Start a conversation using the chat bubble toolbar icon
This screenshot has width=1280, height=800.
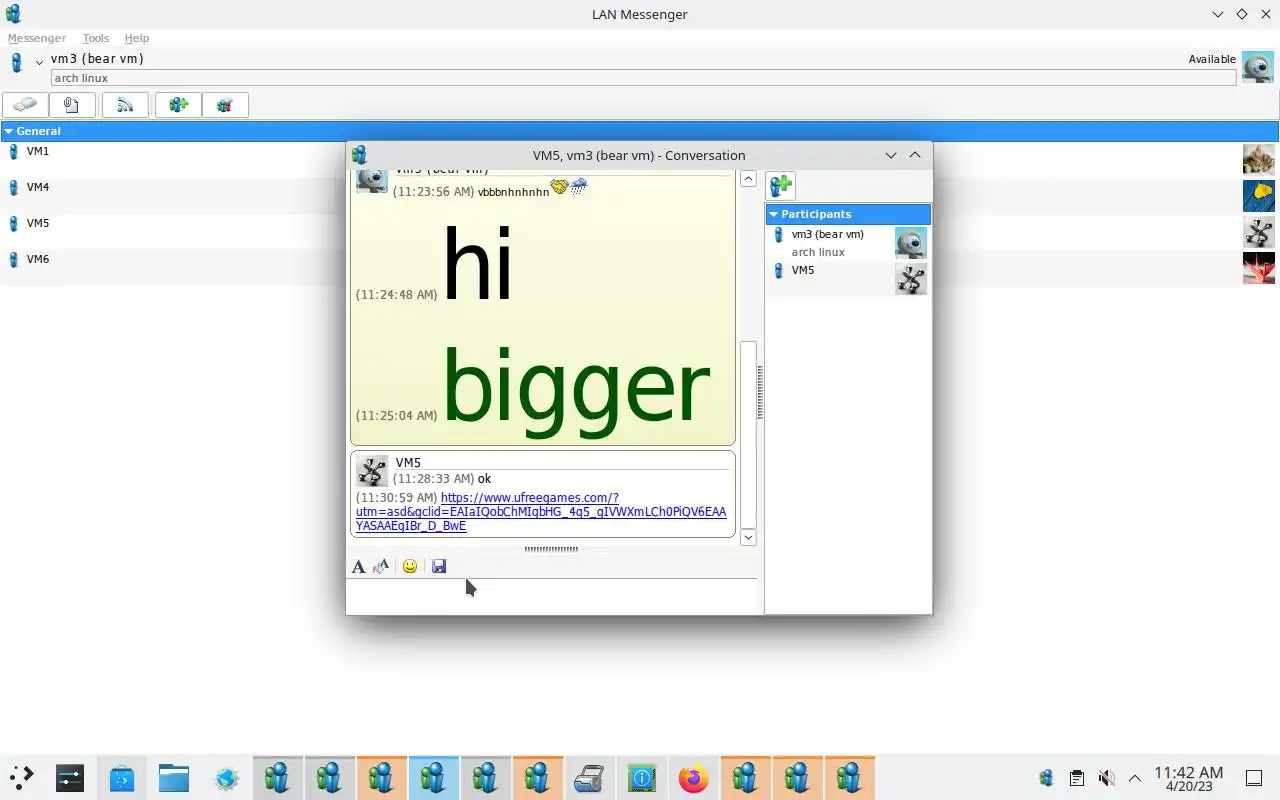click(x=25, y=105)
